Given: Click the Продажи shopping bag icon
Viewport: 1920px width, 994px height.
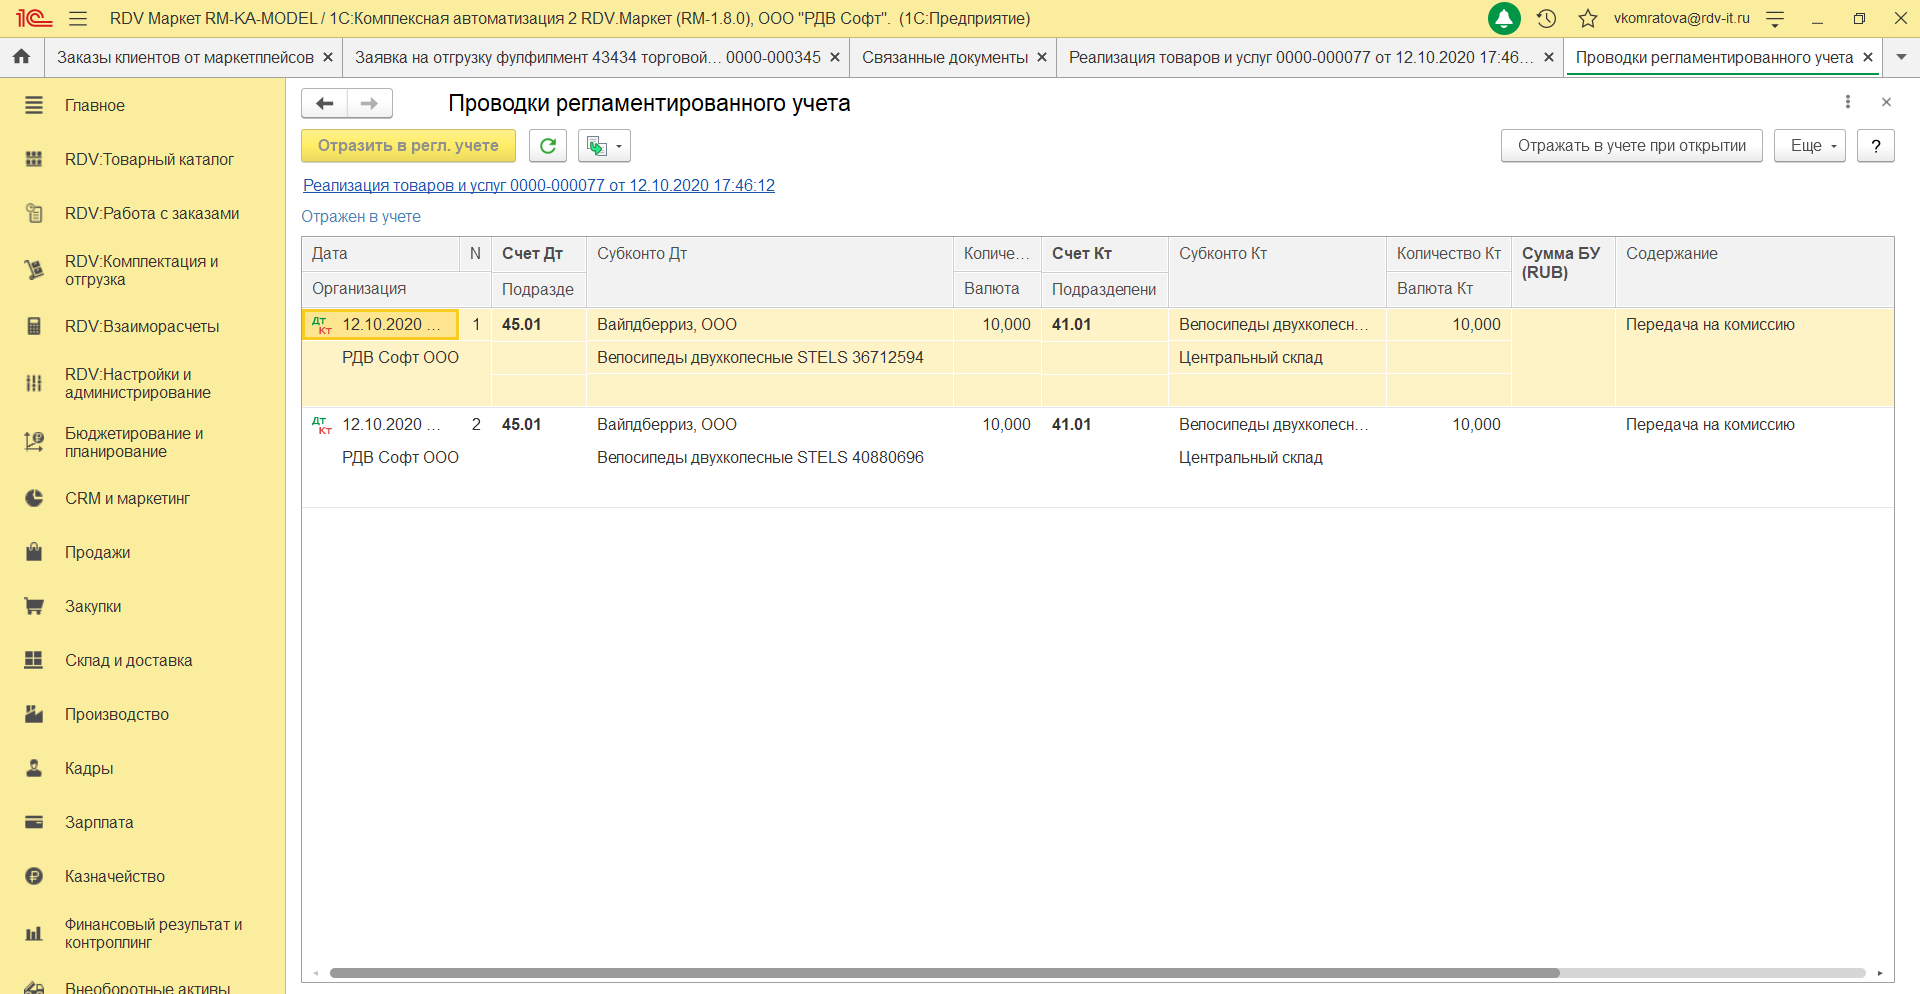Looking at the screenshot, I should [x=34, y=552].
